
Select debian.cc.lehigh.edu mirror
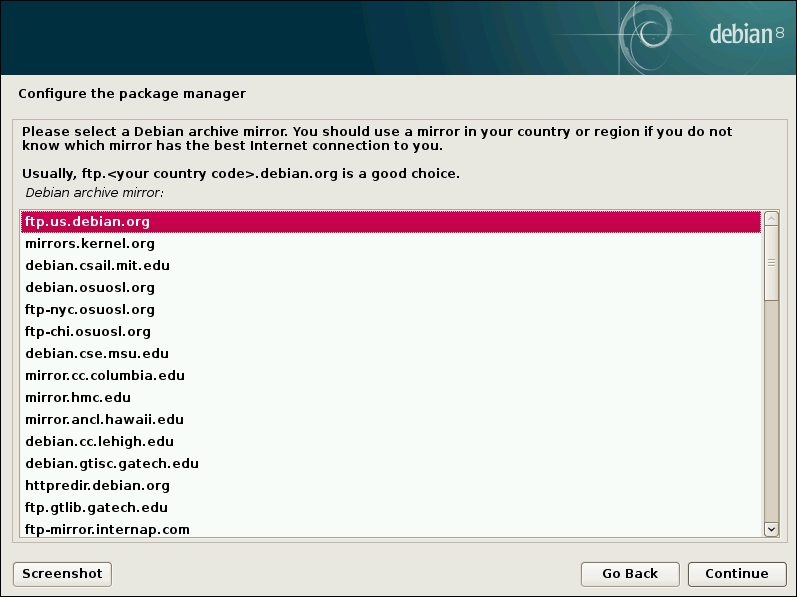[391, 442]
